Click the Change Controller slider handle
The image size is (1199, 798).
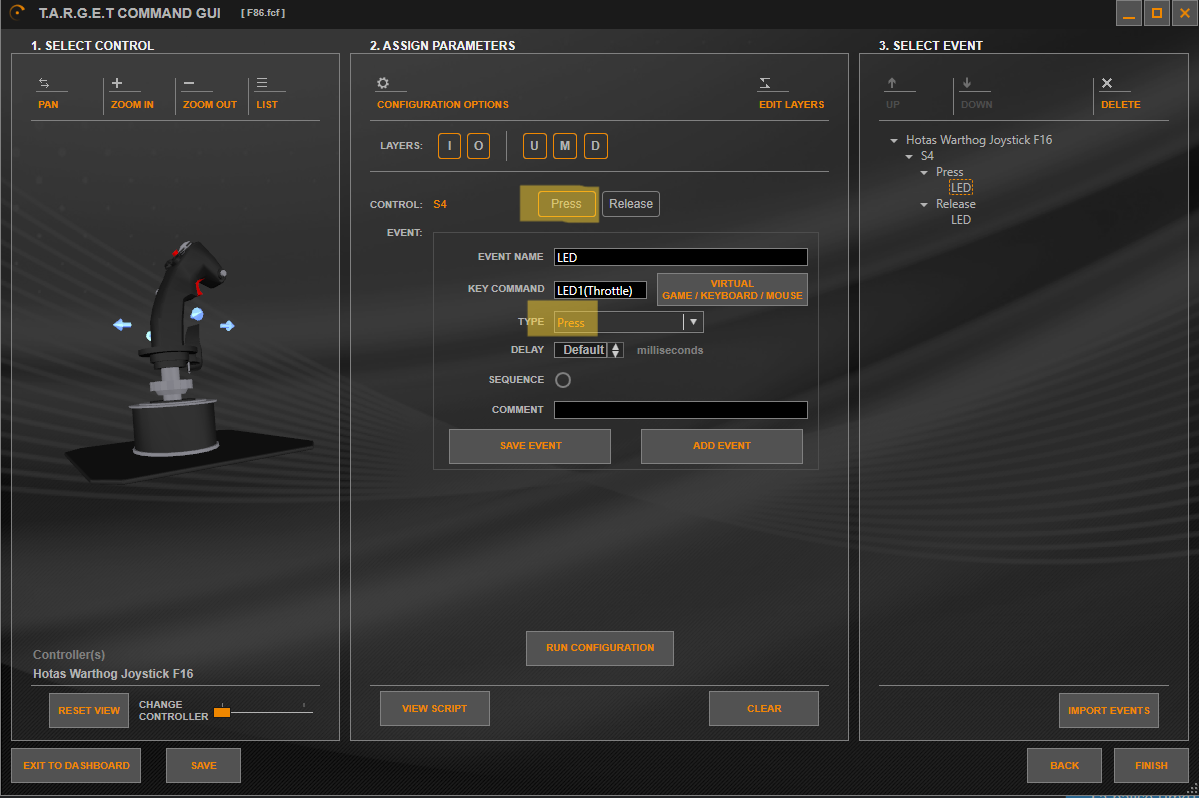222,712
